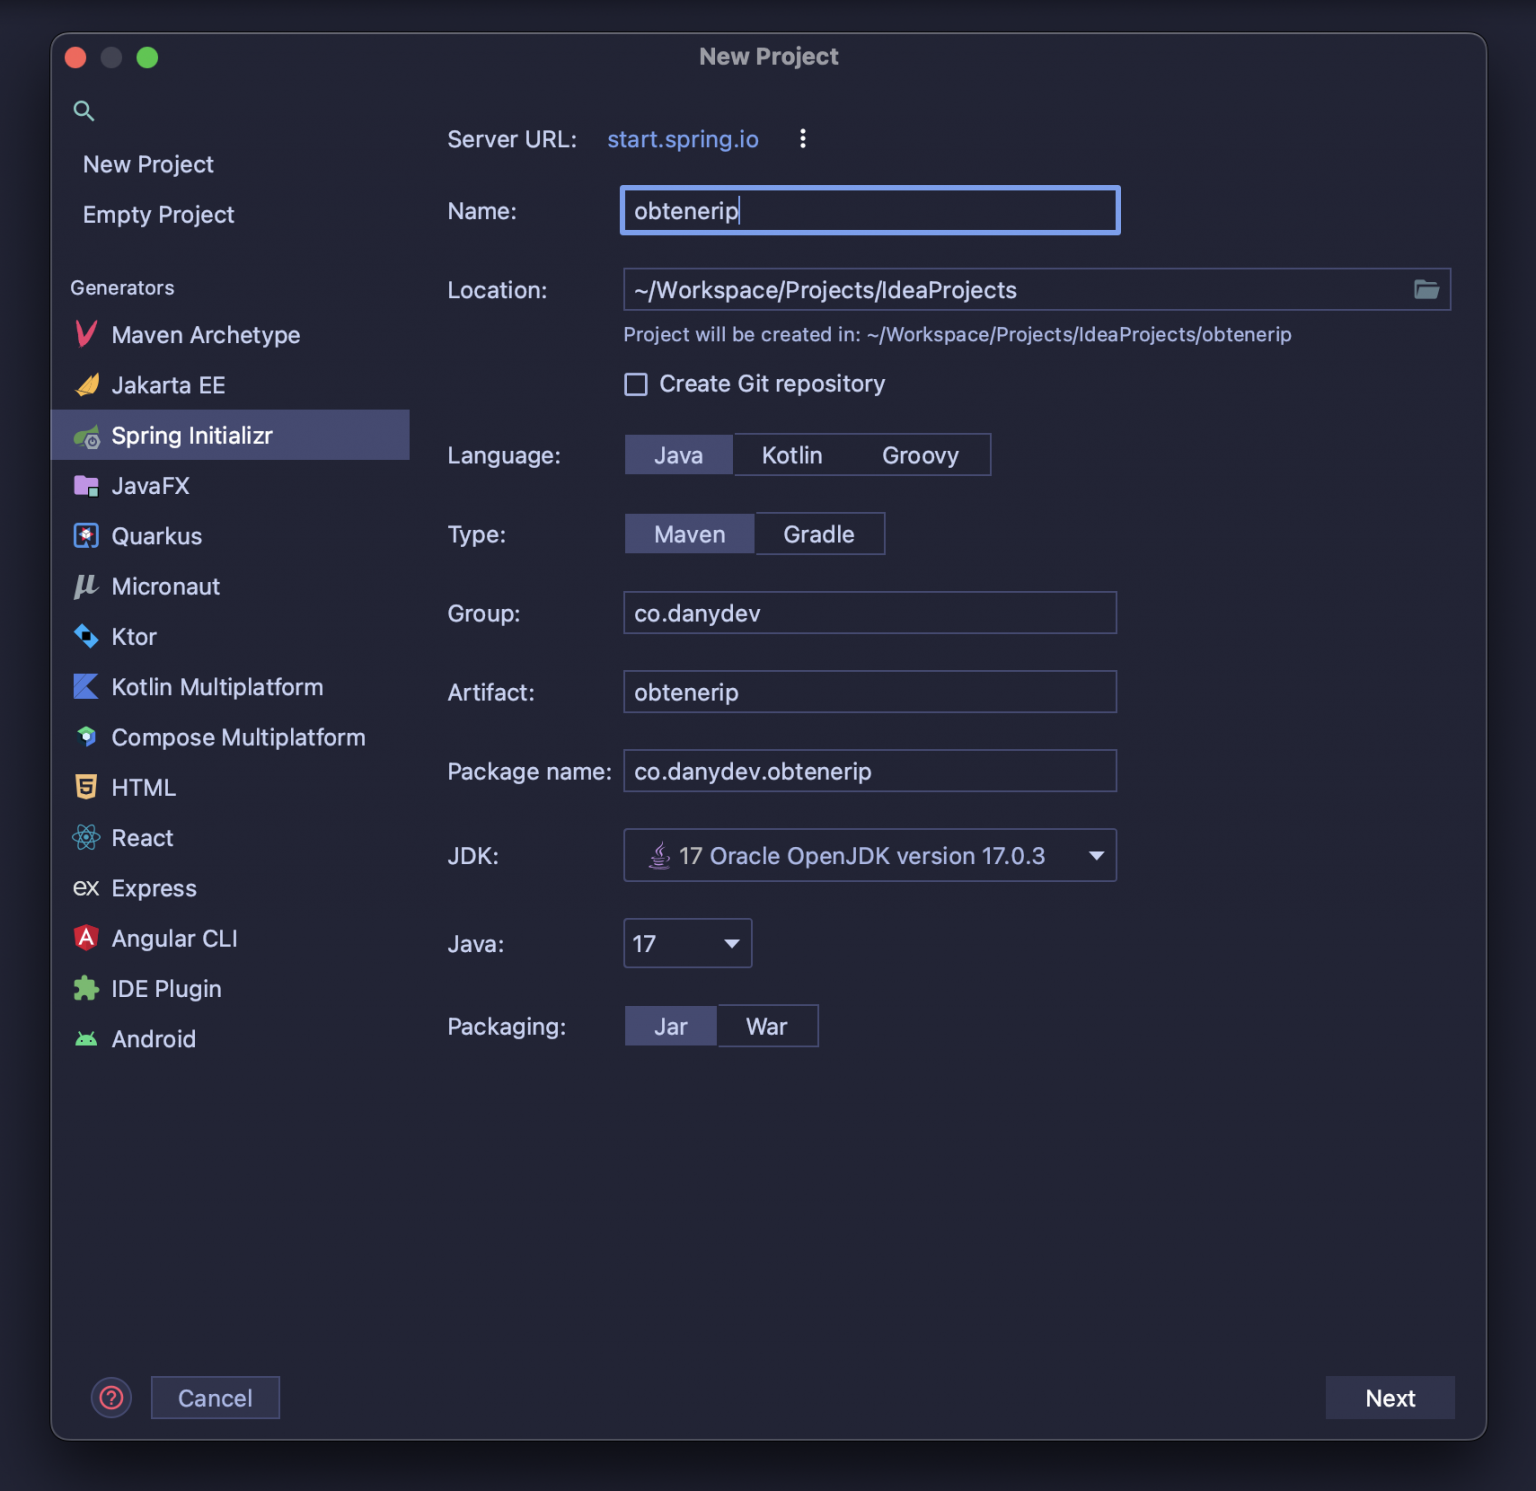The width and height of the screenshot is (1536, 1491).
Task: Select Kotlin as the language
Action: [x=791, y=454]
